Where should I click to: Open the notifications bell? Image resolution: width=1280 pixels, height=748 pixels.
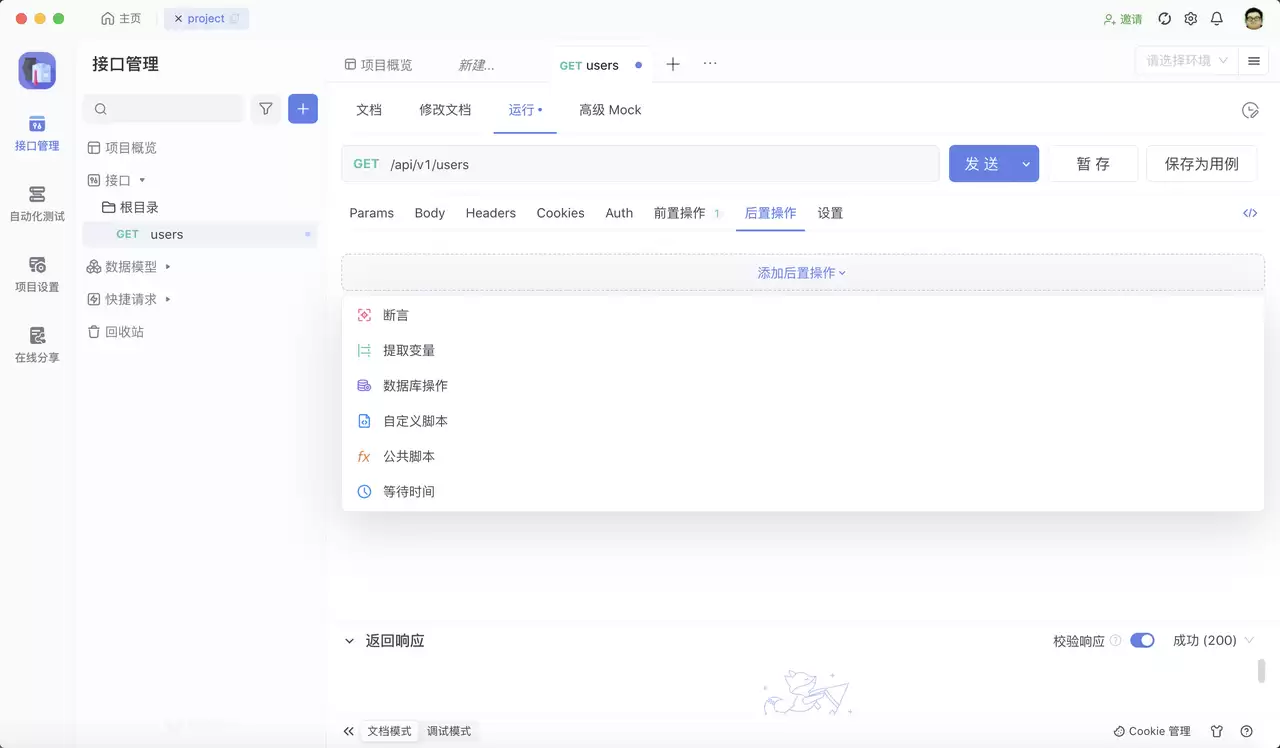(x=1217, y=19)
